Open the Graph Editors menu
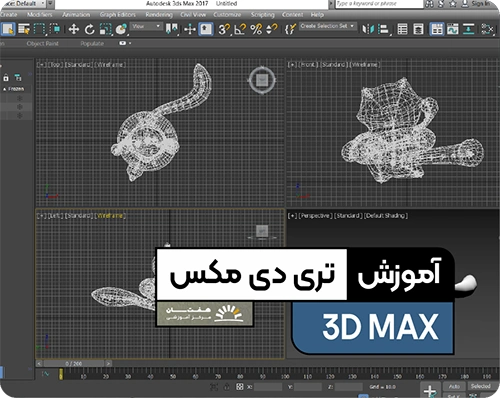 pos(118,15)
